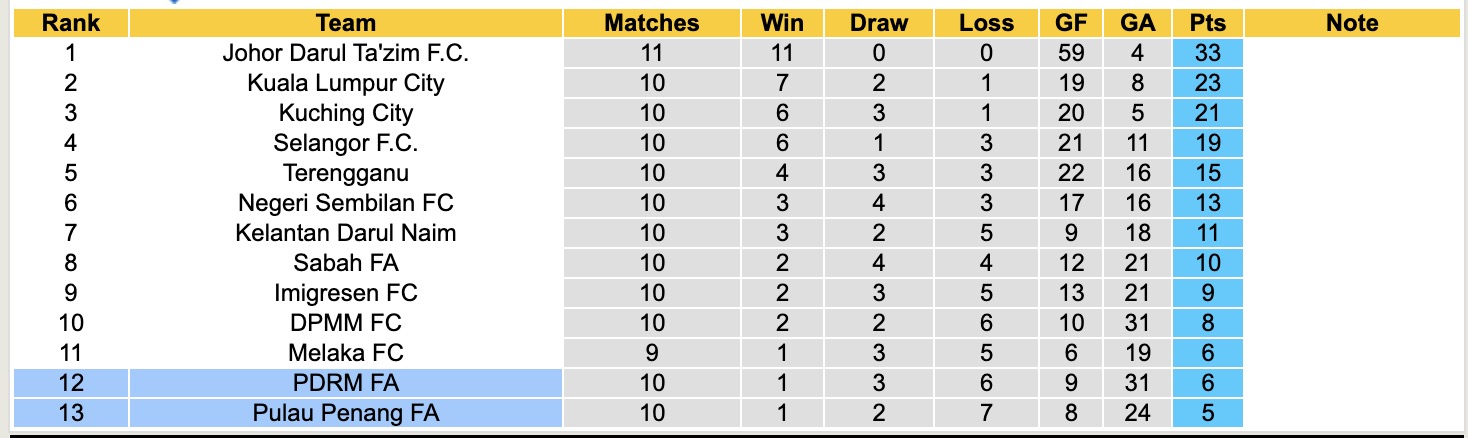
Task: Click Johor's 33 points cell
Action: pyautogui.click(x=1207, y=53)
